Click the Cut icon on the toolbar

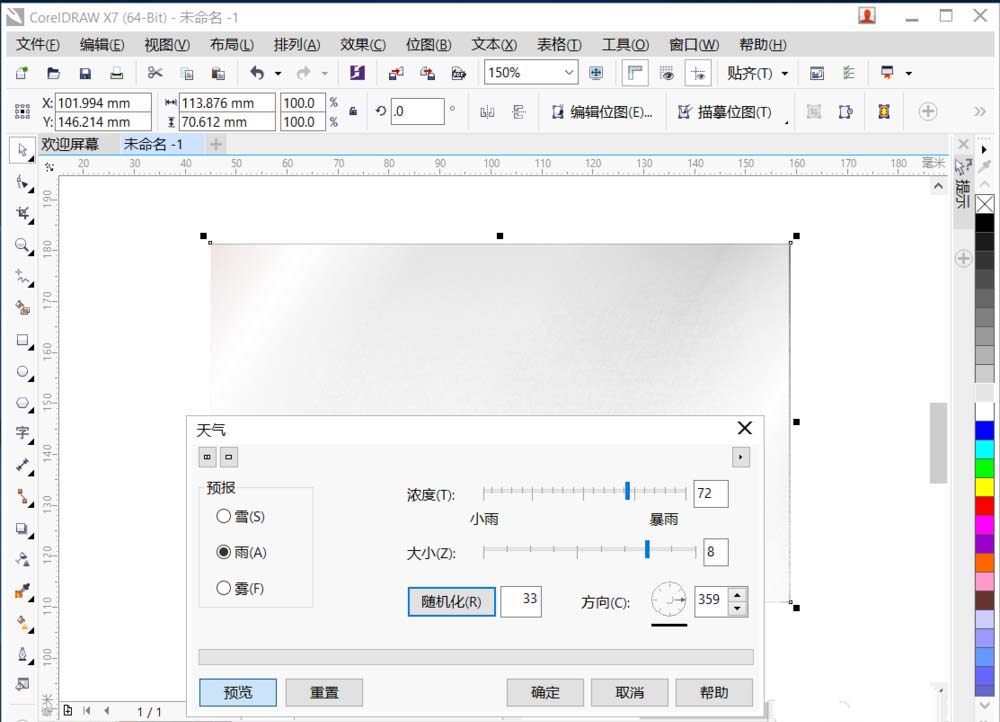155,72
